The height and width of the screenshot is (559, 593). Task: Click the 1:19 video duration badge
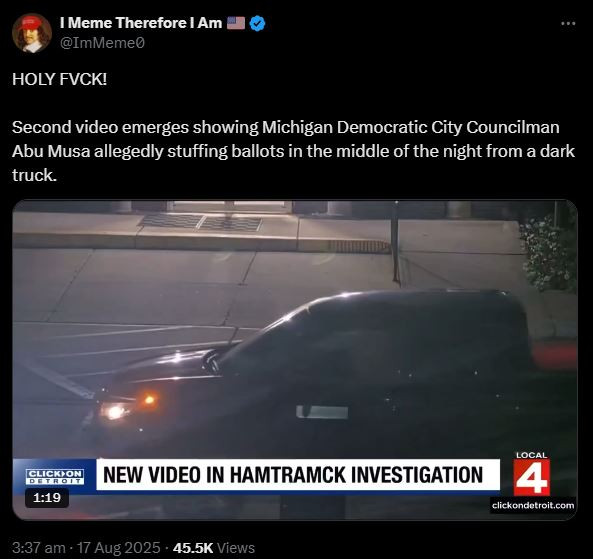[47, 498]
